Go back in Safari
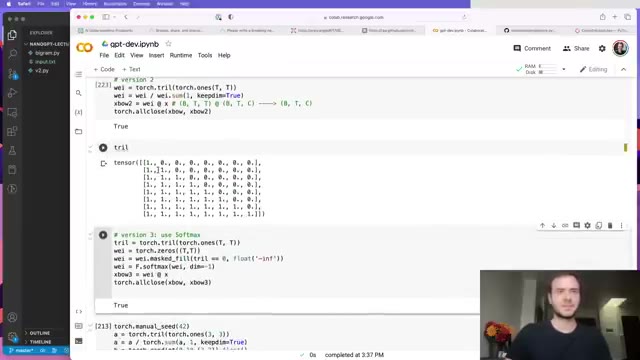Screen dimensions: 640x360 pos(126,17)
